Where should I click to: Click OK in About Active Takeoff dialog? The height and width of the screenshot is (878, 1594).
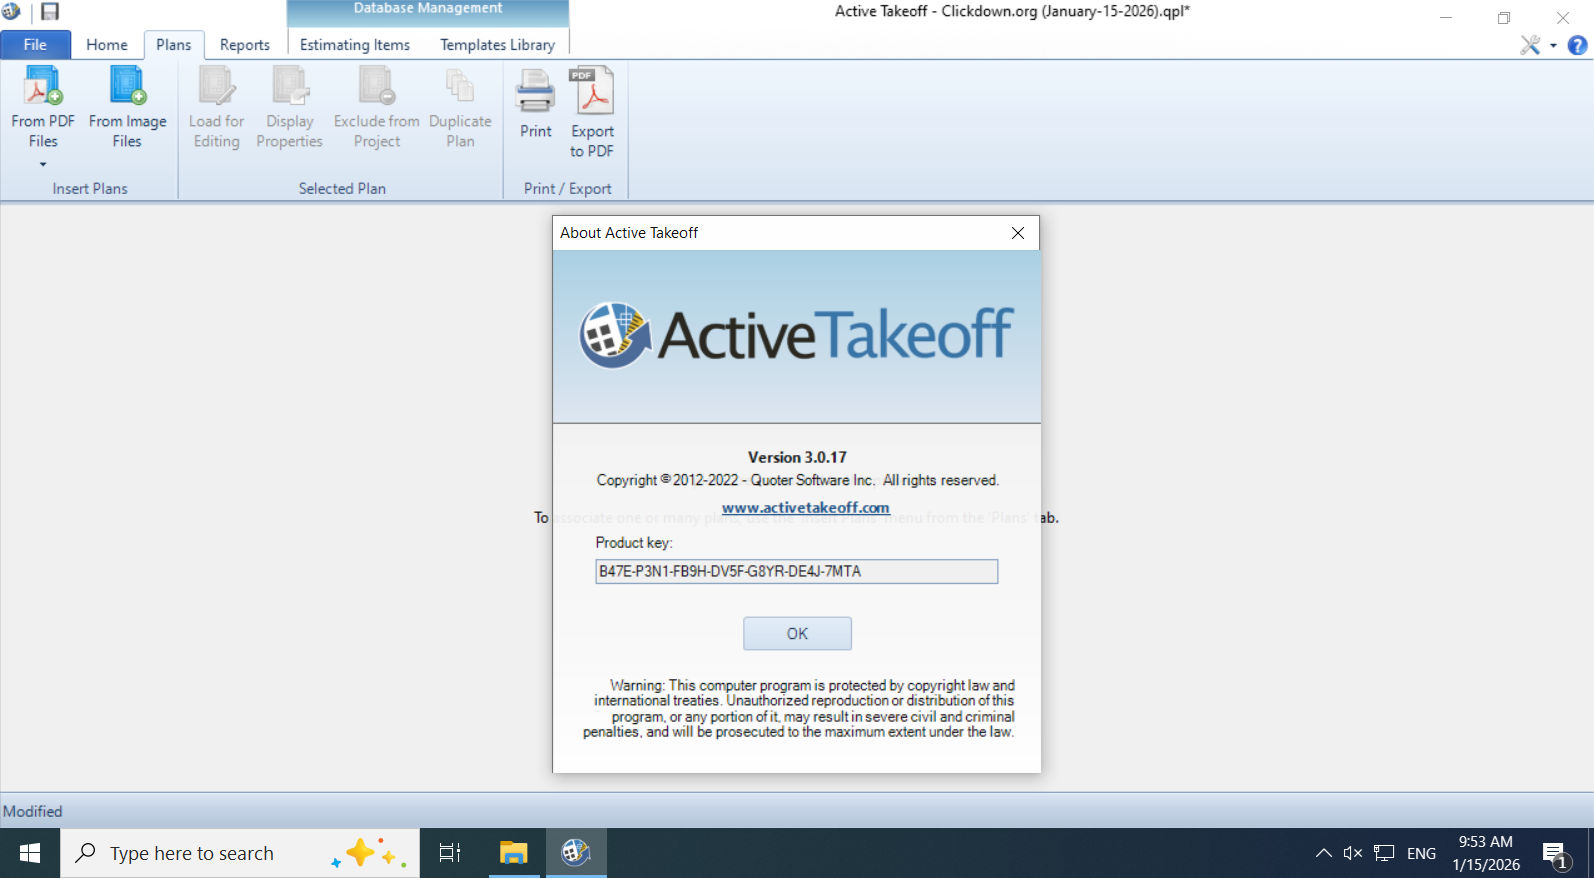[797, 633]
